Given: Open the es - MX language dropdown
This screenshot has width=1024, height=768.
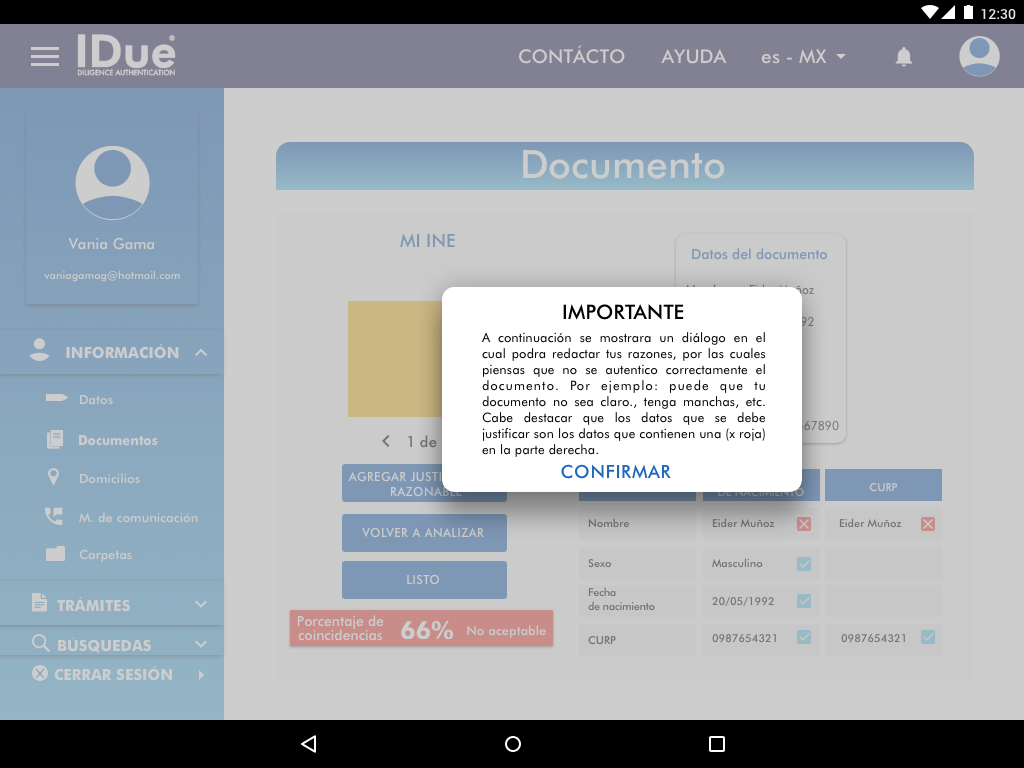Looking at the screenshot, I should [x=803, y=57].
